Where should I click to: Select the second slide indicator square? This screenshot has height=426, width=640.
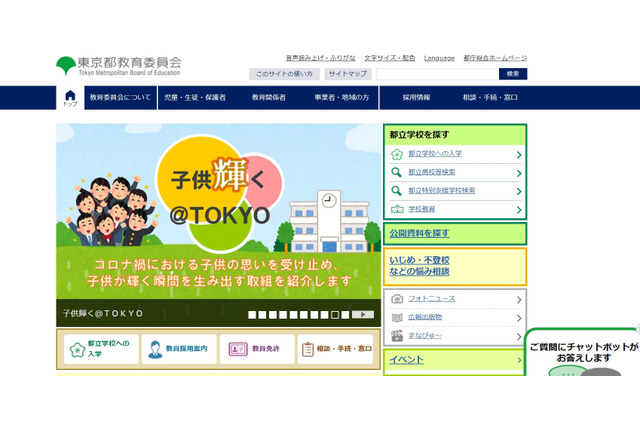[262, 315]
